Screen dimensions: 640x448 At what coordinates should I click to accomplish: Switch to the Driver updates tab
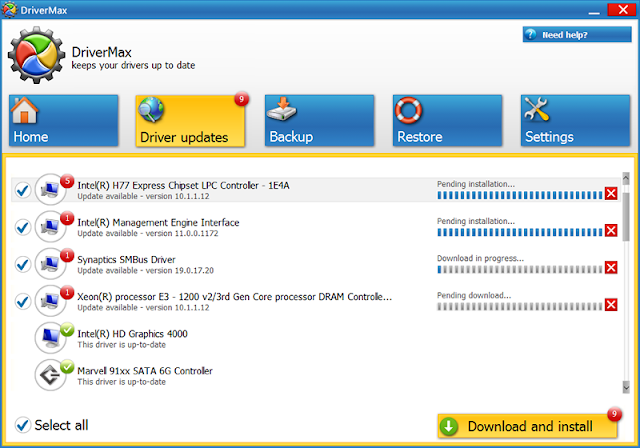point(190,120)
